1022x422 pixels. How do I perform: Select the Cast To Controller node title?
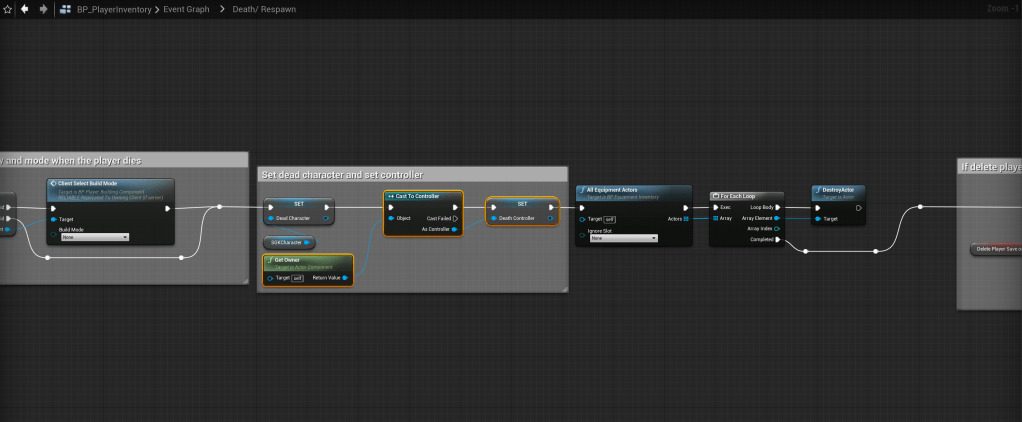point(418,196)
